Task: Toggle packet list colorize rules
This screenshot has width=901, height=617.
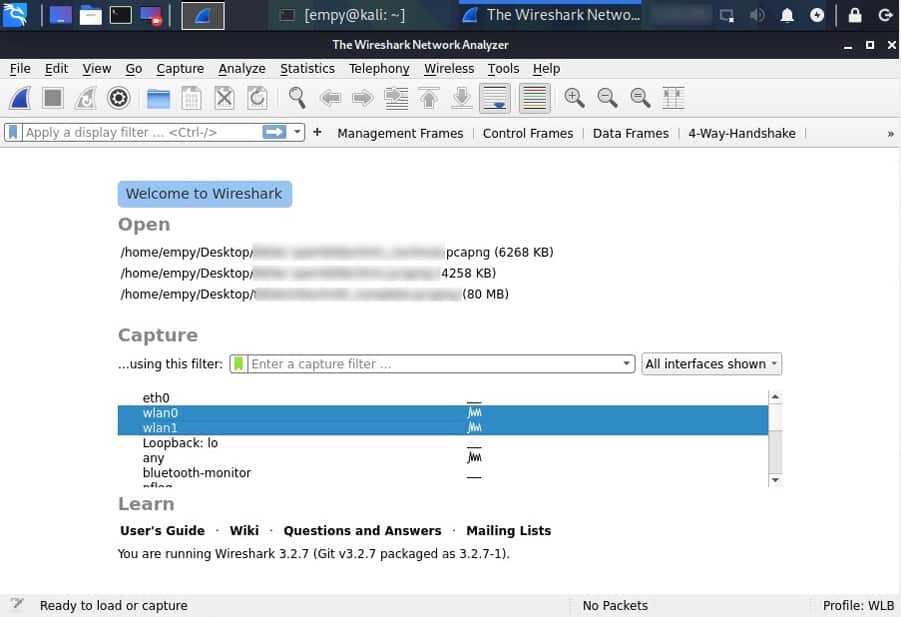Action: pyautogui.click(x=534, y=98)
